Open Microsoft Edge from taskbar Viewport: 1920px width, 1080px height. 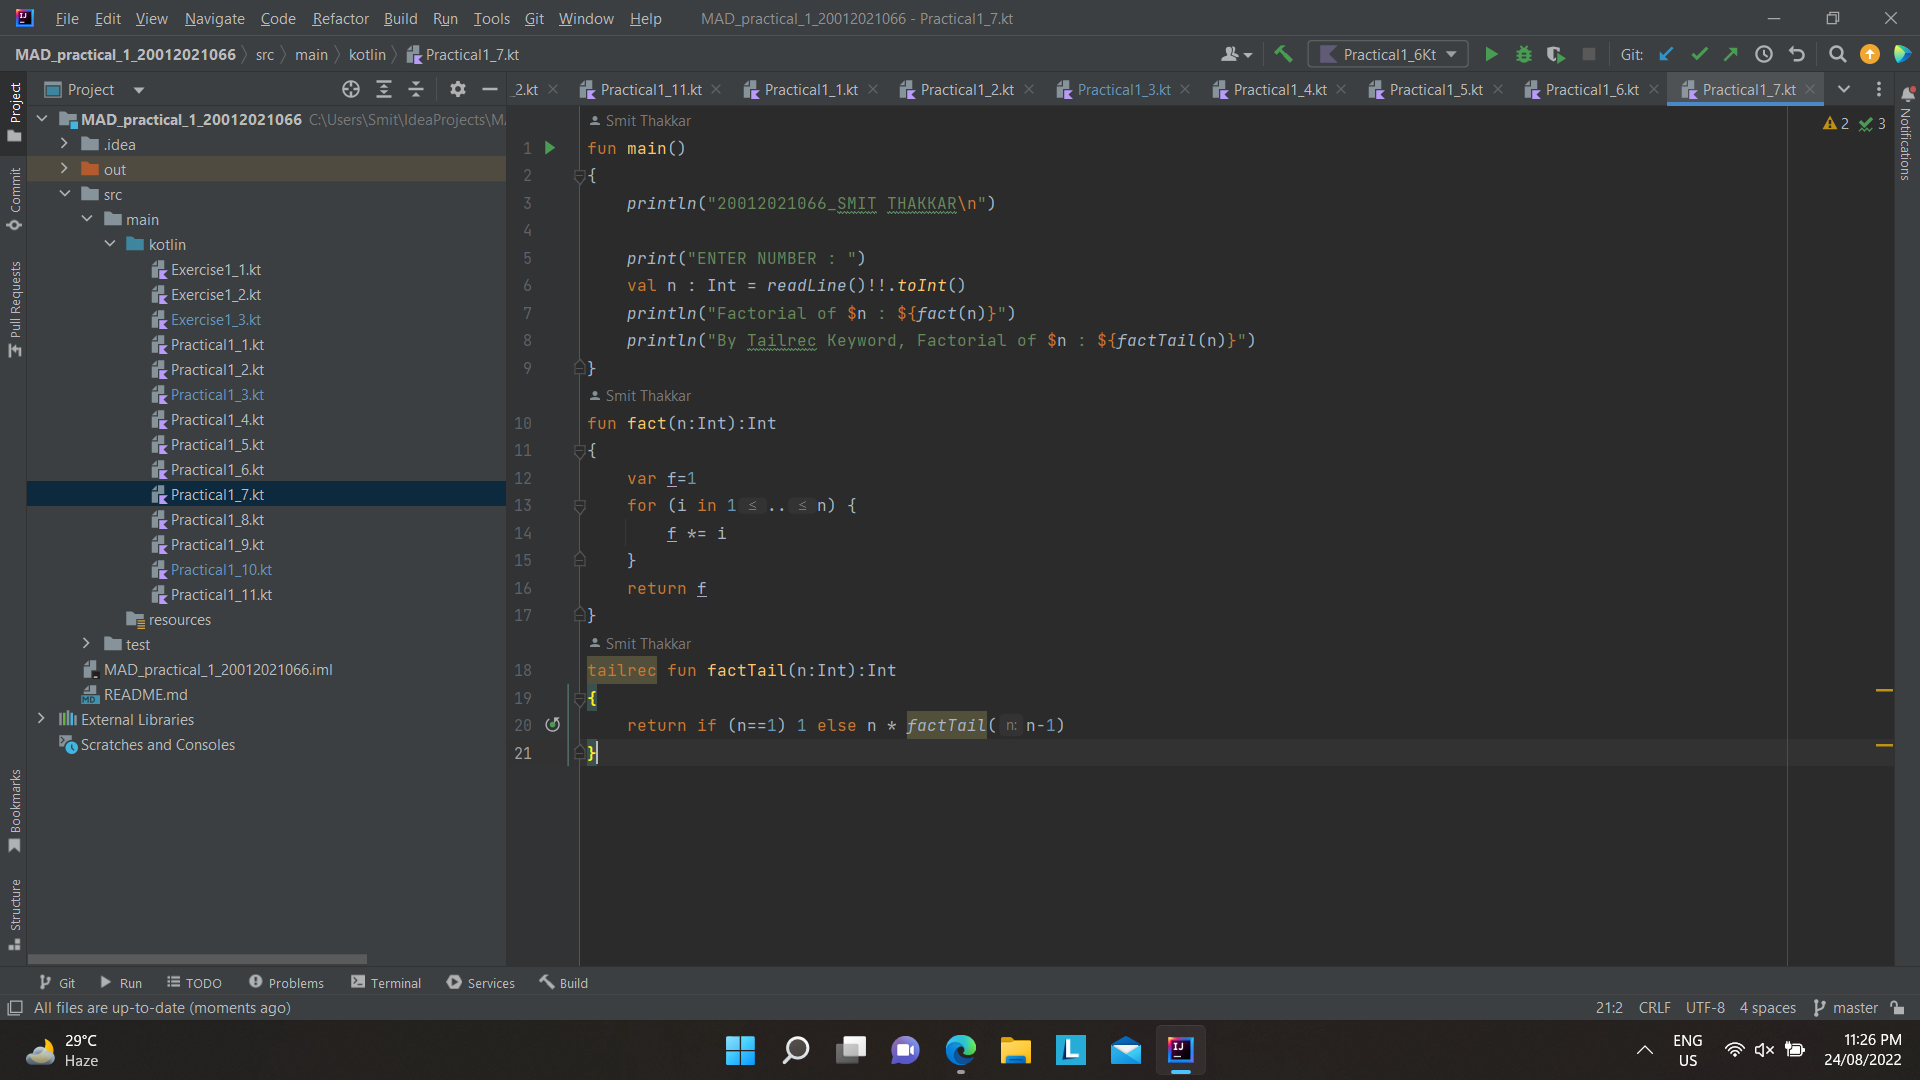pyautogui.click(x=961, y=1050)
